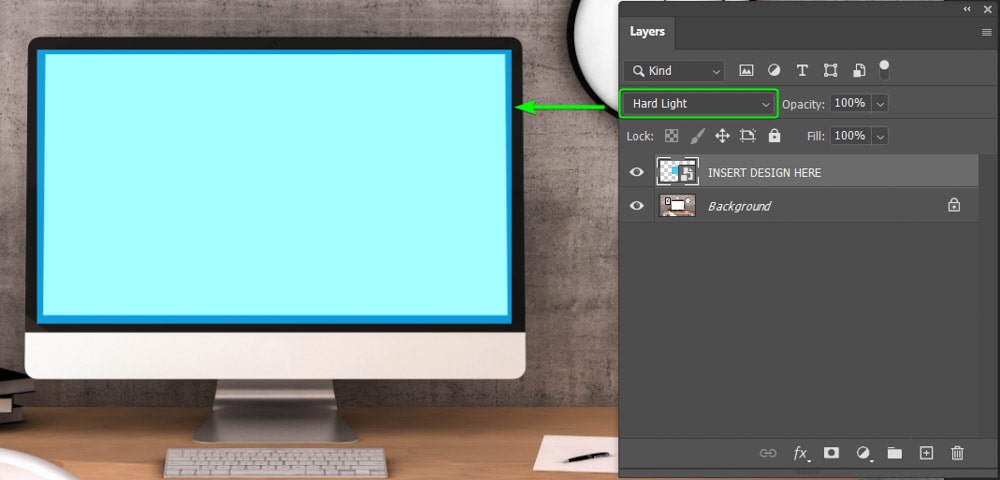The height and width of the screenshot is (480, 1000).
Task: Toggle lock image pixels brush icon
Action: point(697,136)
